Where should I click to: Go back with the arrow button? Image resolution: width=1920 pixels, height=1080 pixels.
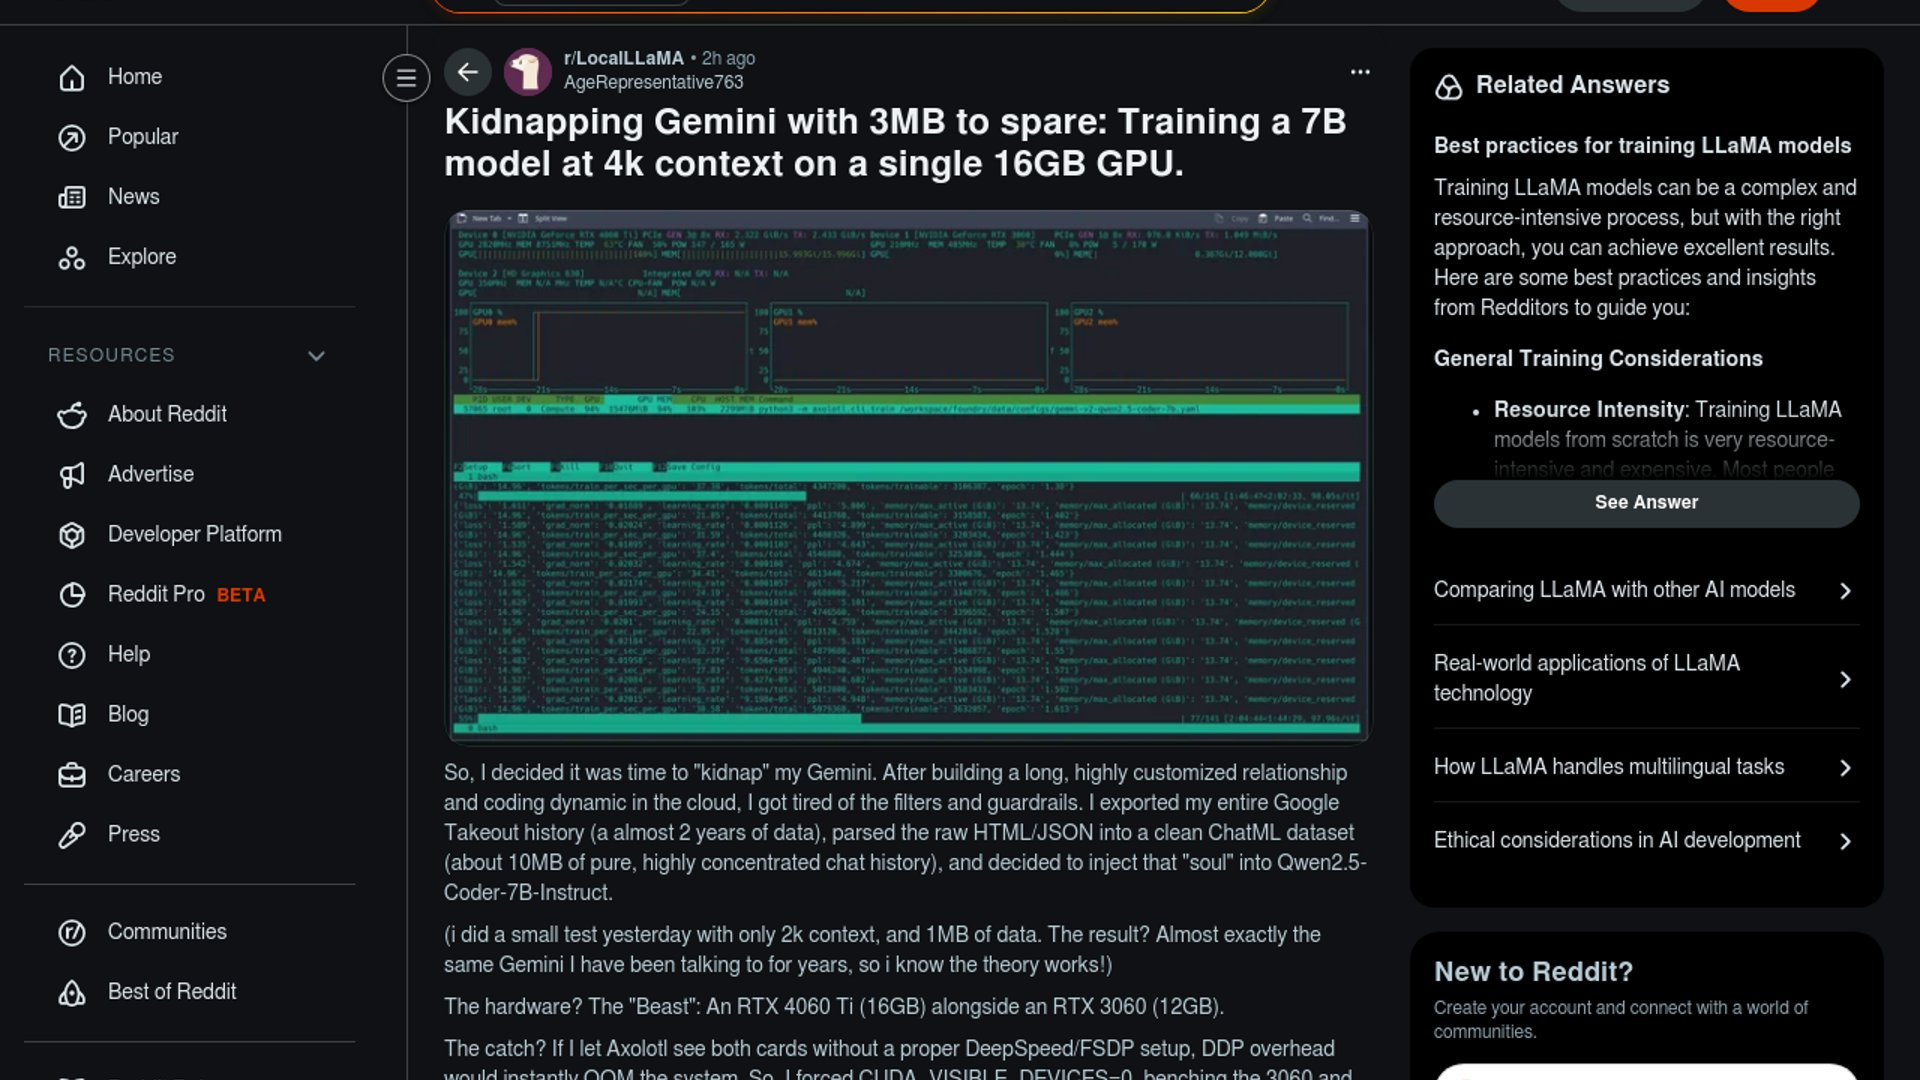[x=467, y=72]
